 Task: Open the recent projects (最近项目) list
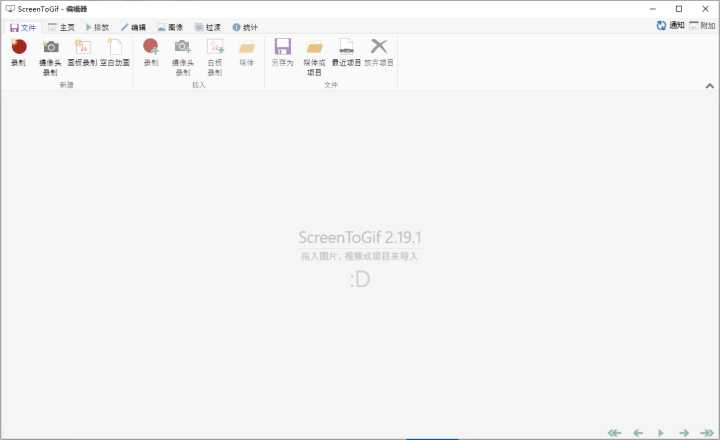pyautogui.click(x=346, y=53)
